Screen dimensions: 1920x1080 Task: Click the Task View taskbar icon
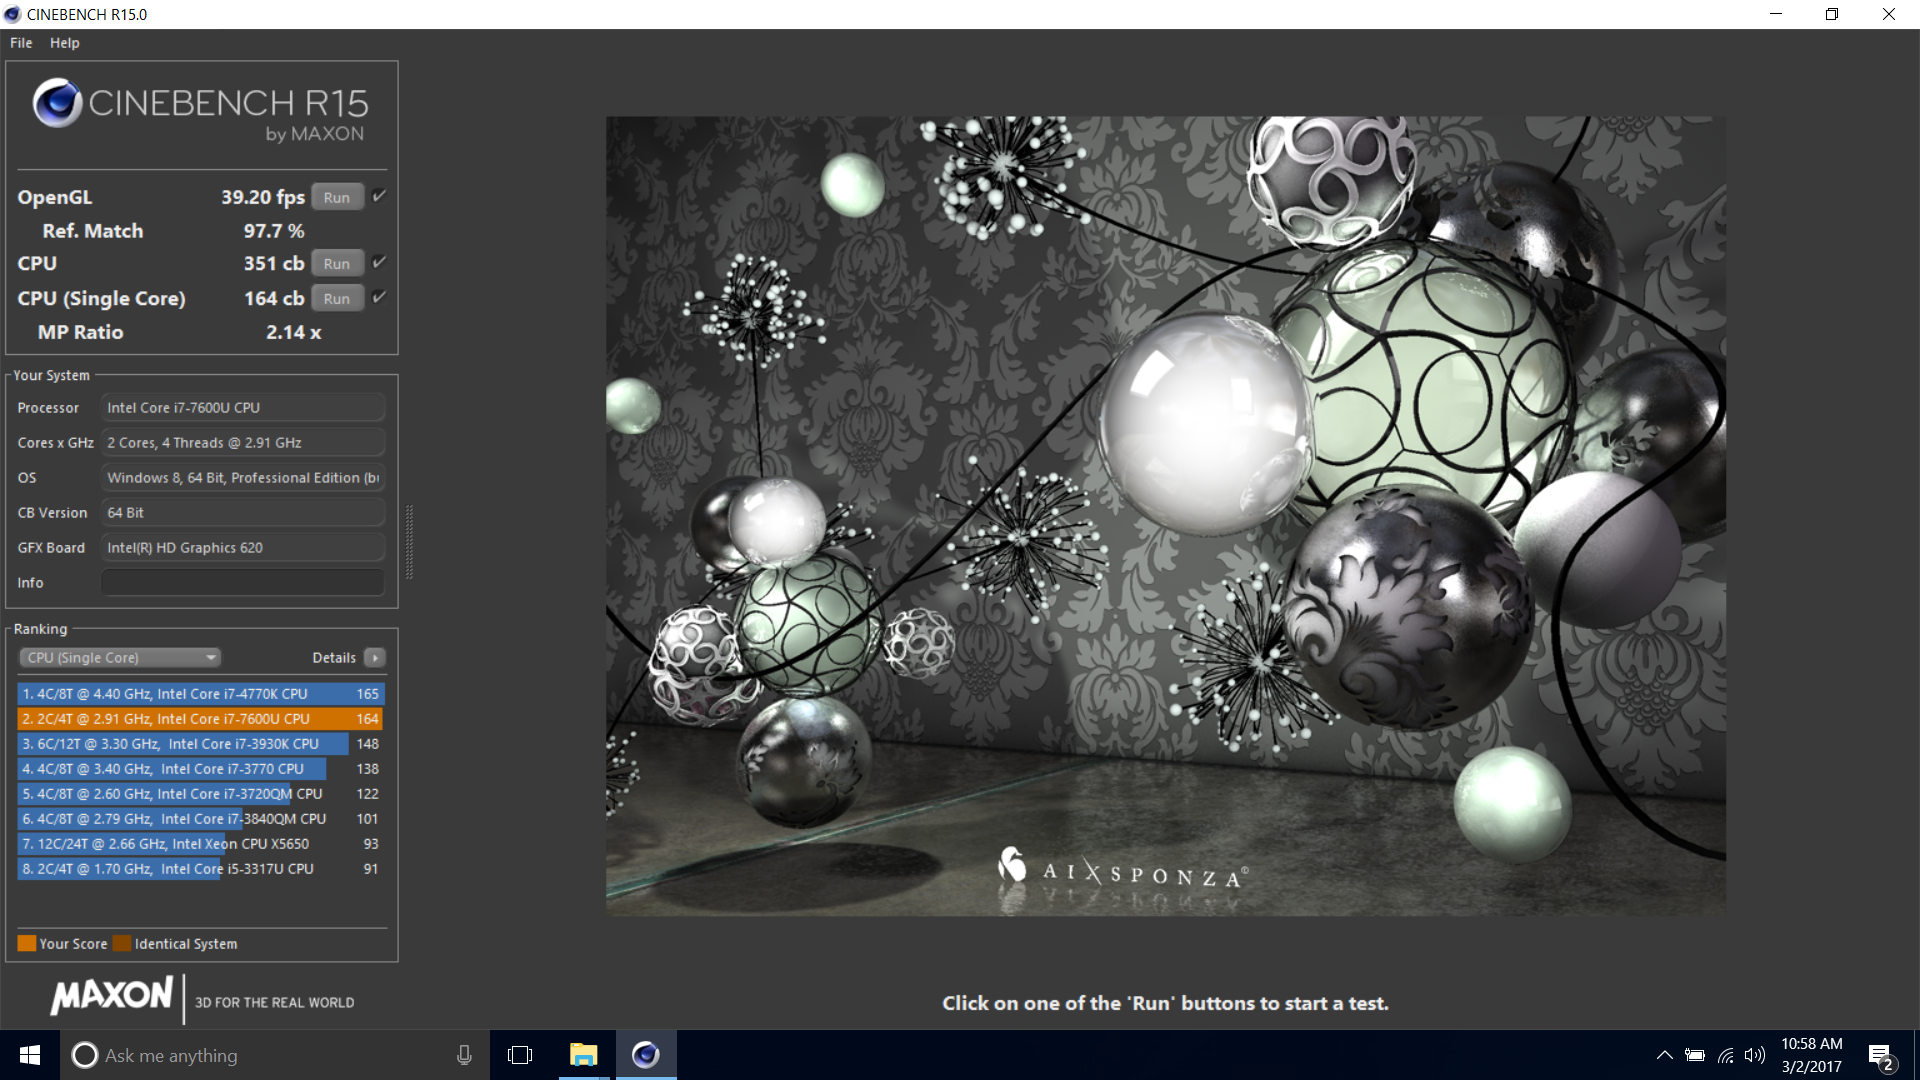tap(520, 1055)
